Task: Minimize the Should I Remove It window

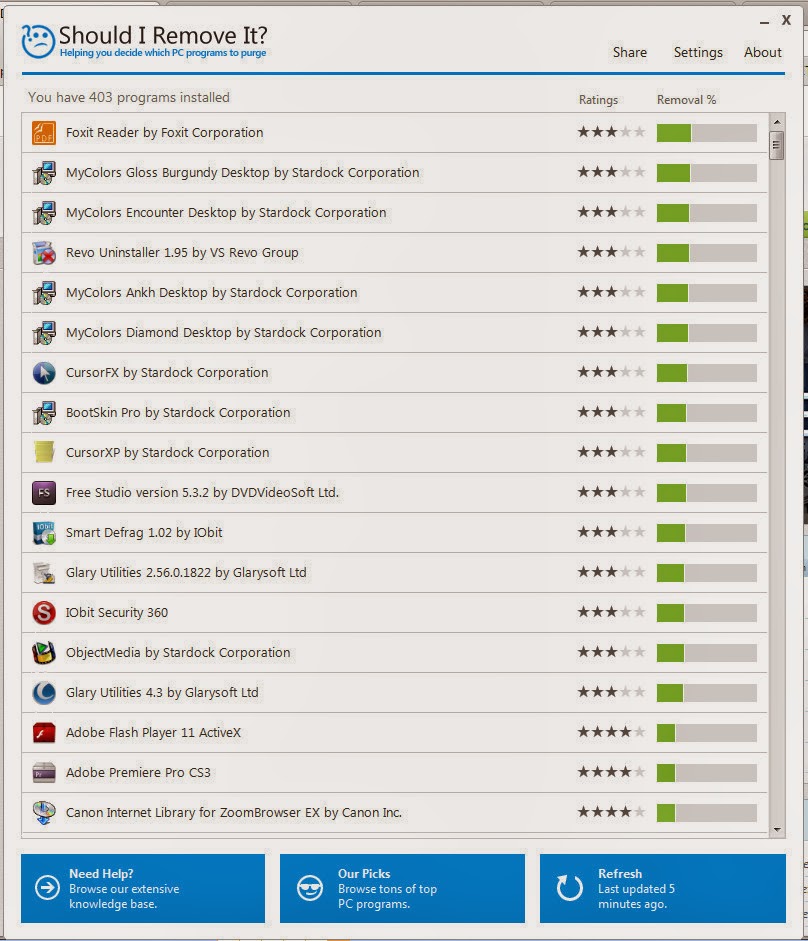Action: click(764, 22)
